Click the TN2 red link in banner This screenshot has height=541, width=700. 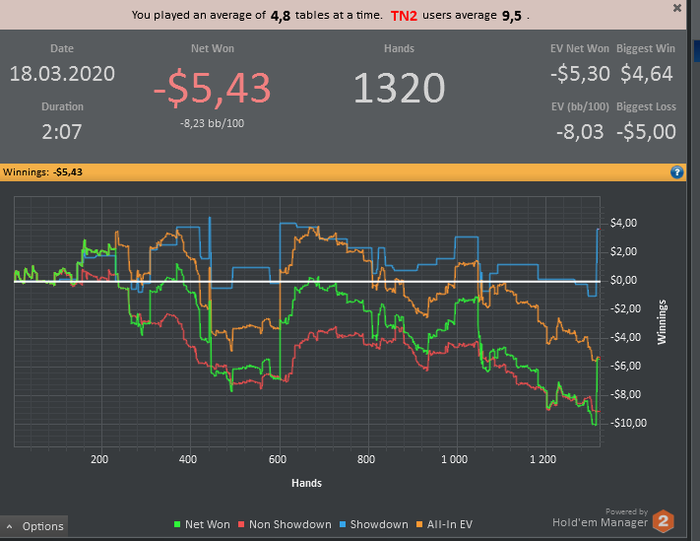tap(404, 16)
